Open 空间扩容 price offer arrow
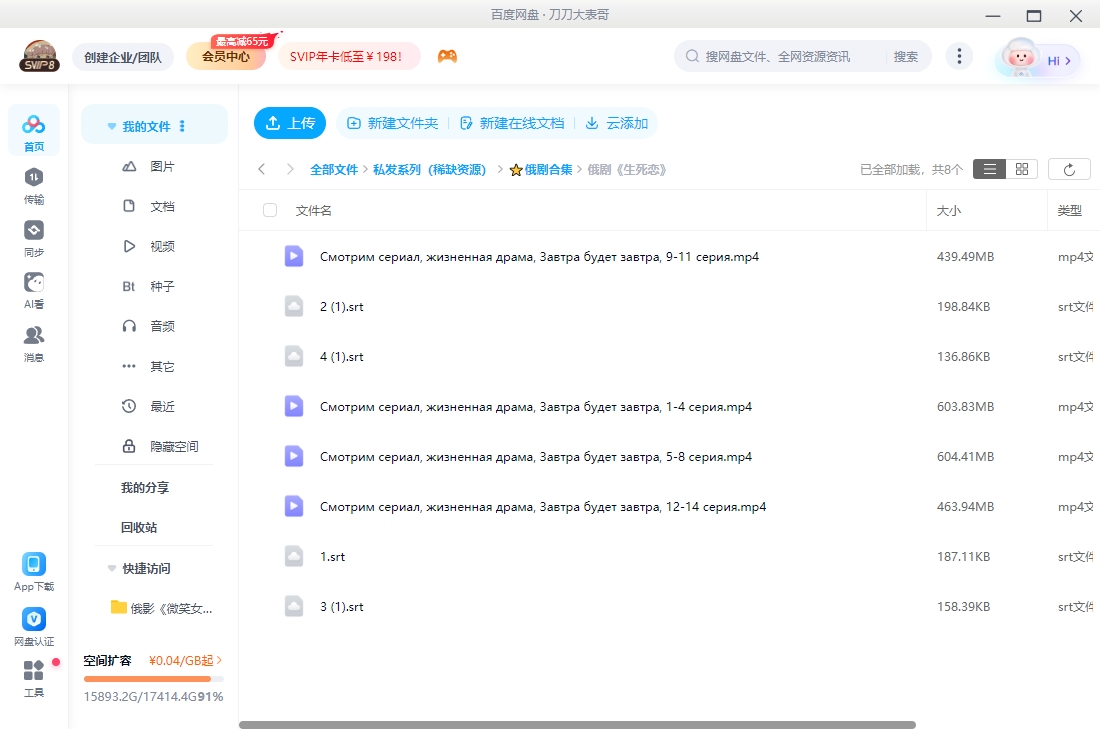 (x=220, y=660)
